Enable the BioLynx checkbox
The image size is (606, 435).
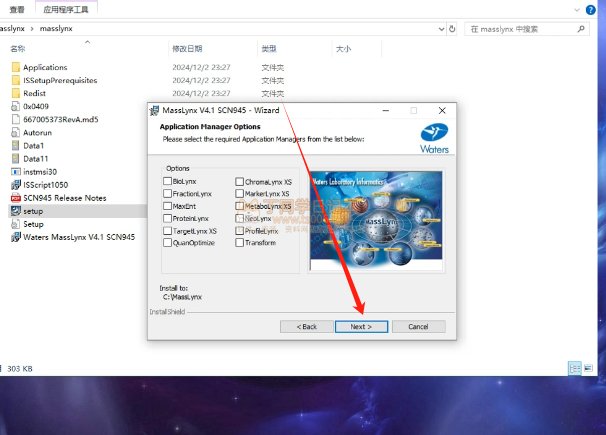tap(167, 181)
